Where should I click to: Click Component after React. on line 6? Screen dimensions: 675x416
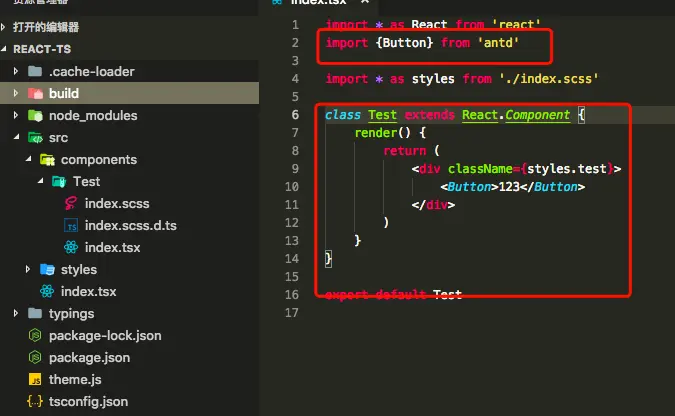[537, 115]
